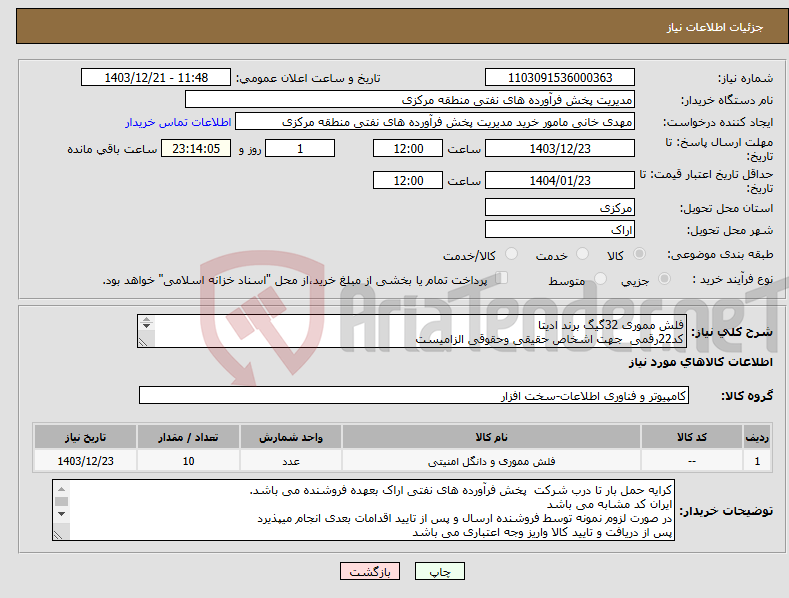Click the بازگشت (back) button
The image size is (789, 598).
(x=370, y=571)
